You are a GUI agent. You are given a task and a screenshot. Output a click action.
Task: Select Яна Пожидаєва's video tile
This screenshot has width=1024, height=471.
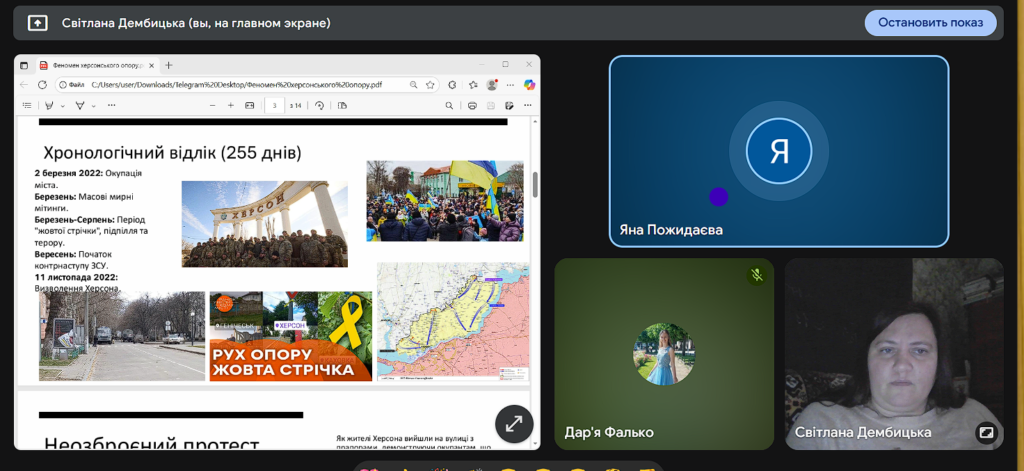(778, 150)
